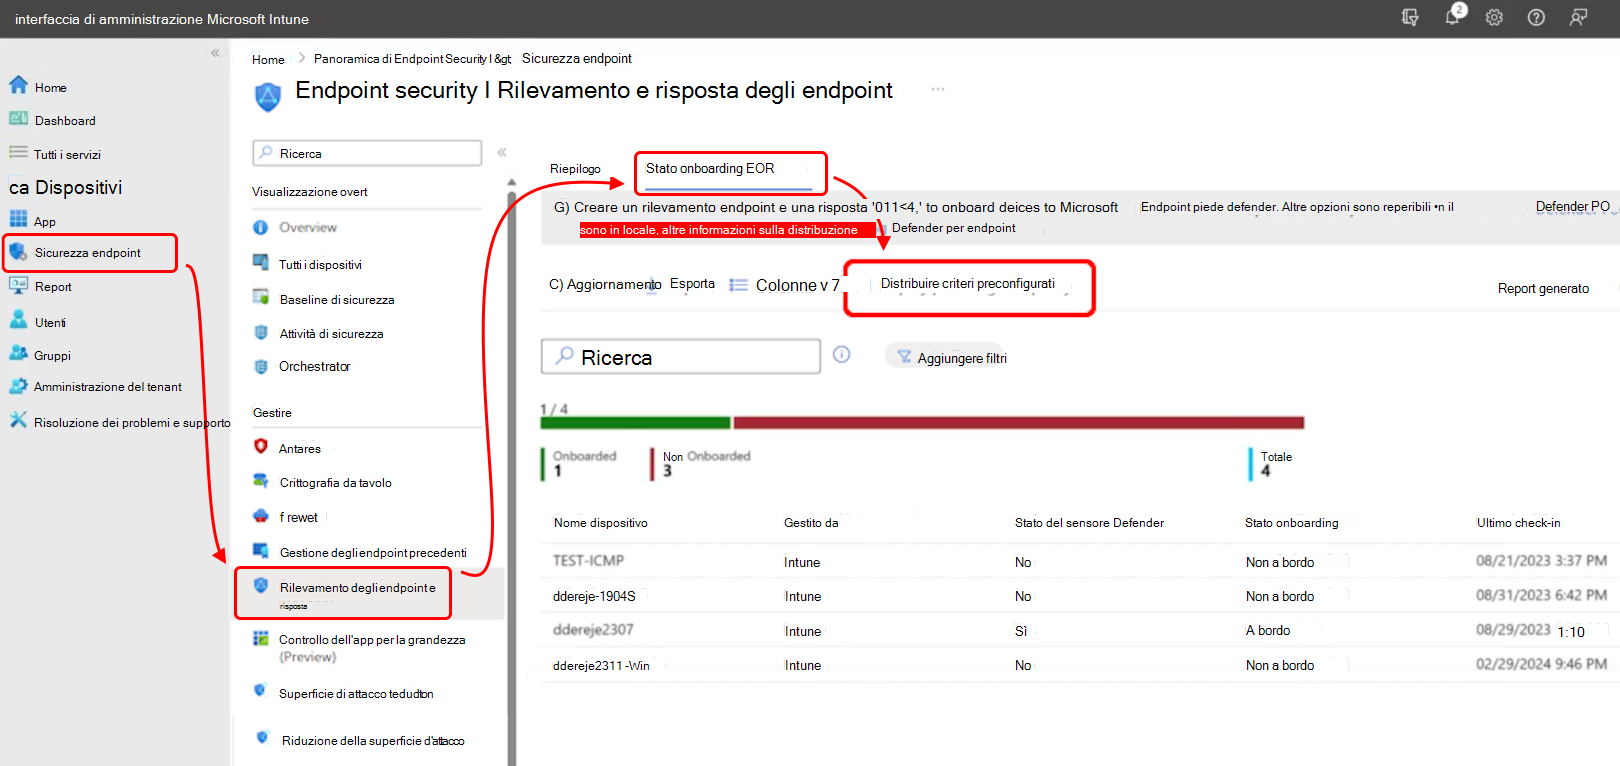Click Aggiungere filtri button
The width and height of the screenshot is (1620, 766).
pos(951,357)
